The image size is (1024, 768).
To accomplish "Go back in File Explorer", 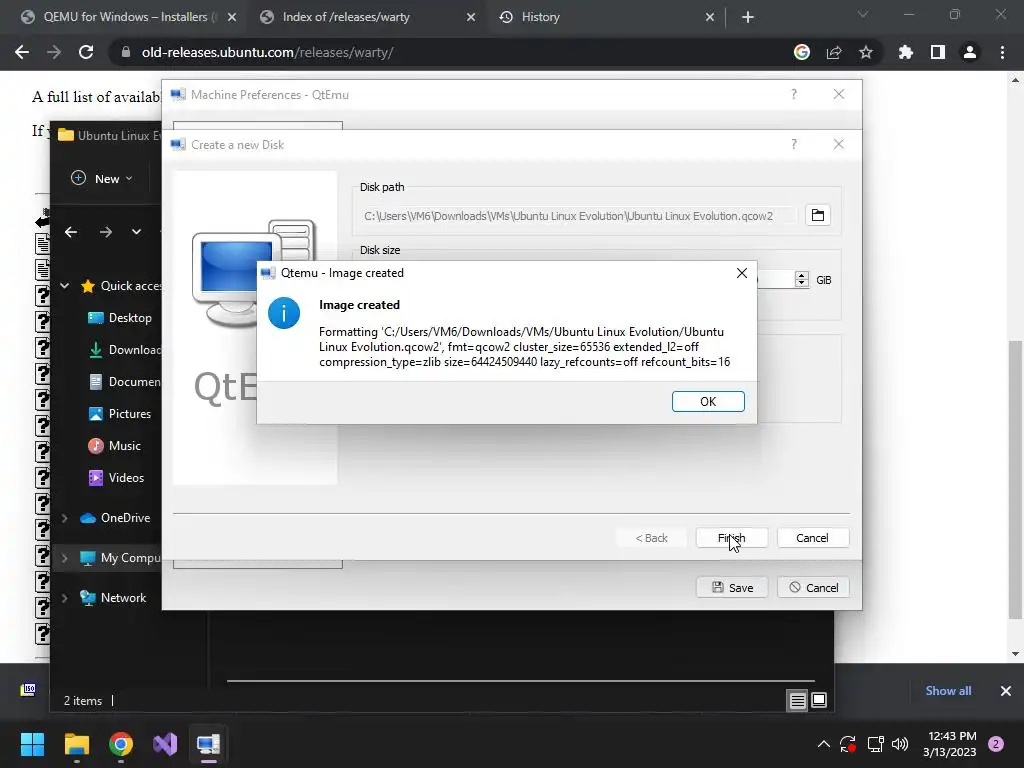I will [x=71, y=232].
